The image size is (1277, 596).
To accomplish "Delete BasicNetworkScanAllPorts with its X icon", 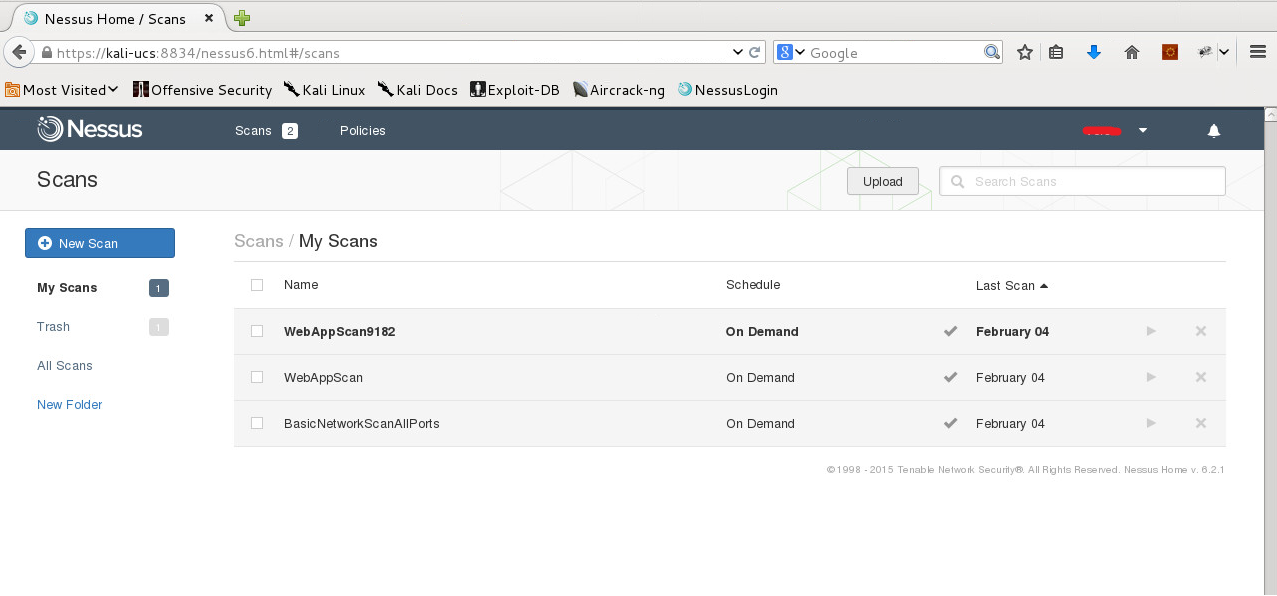I will (1201, 423).
